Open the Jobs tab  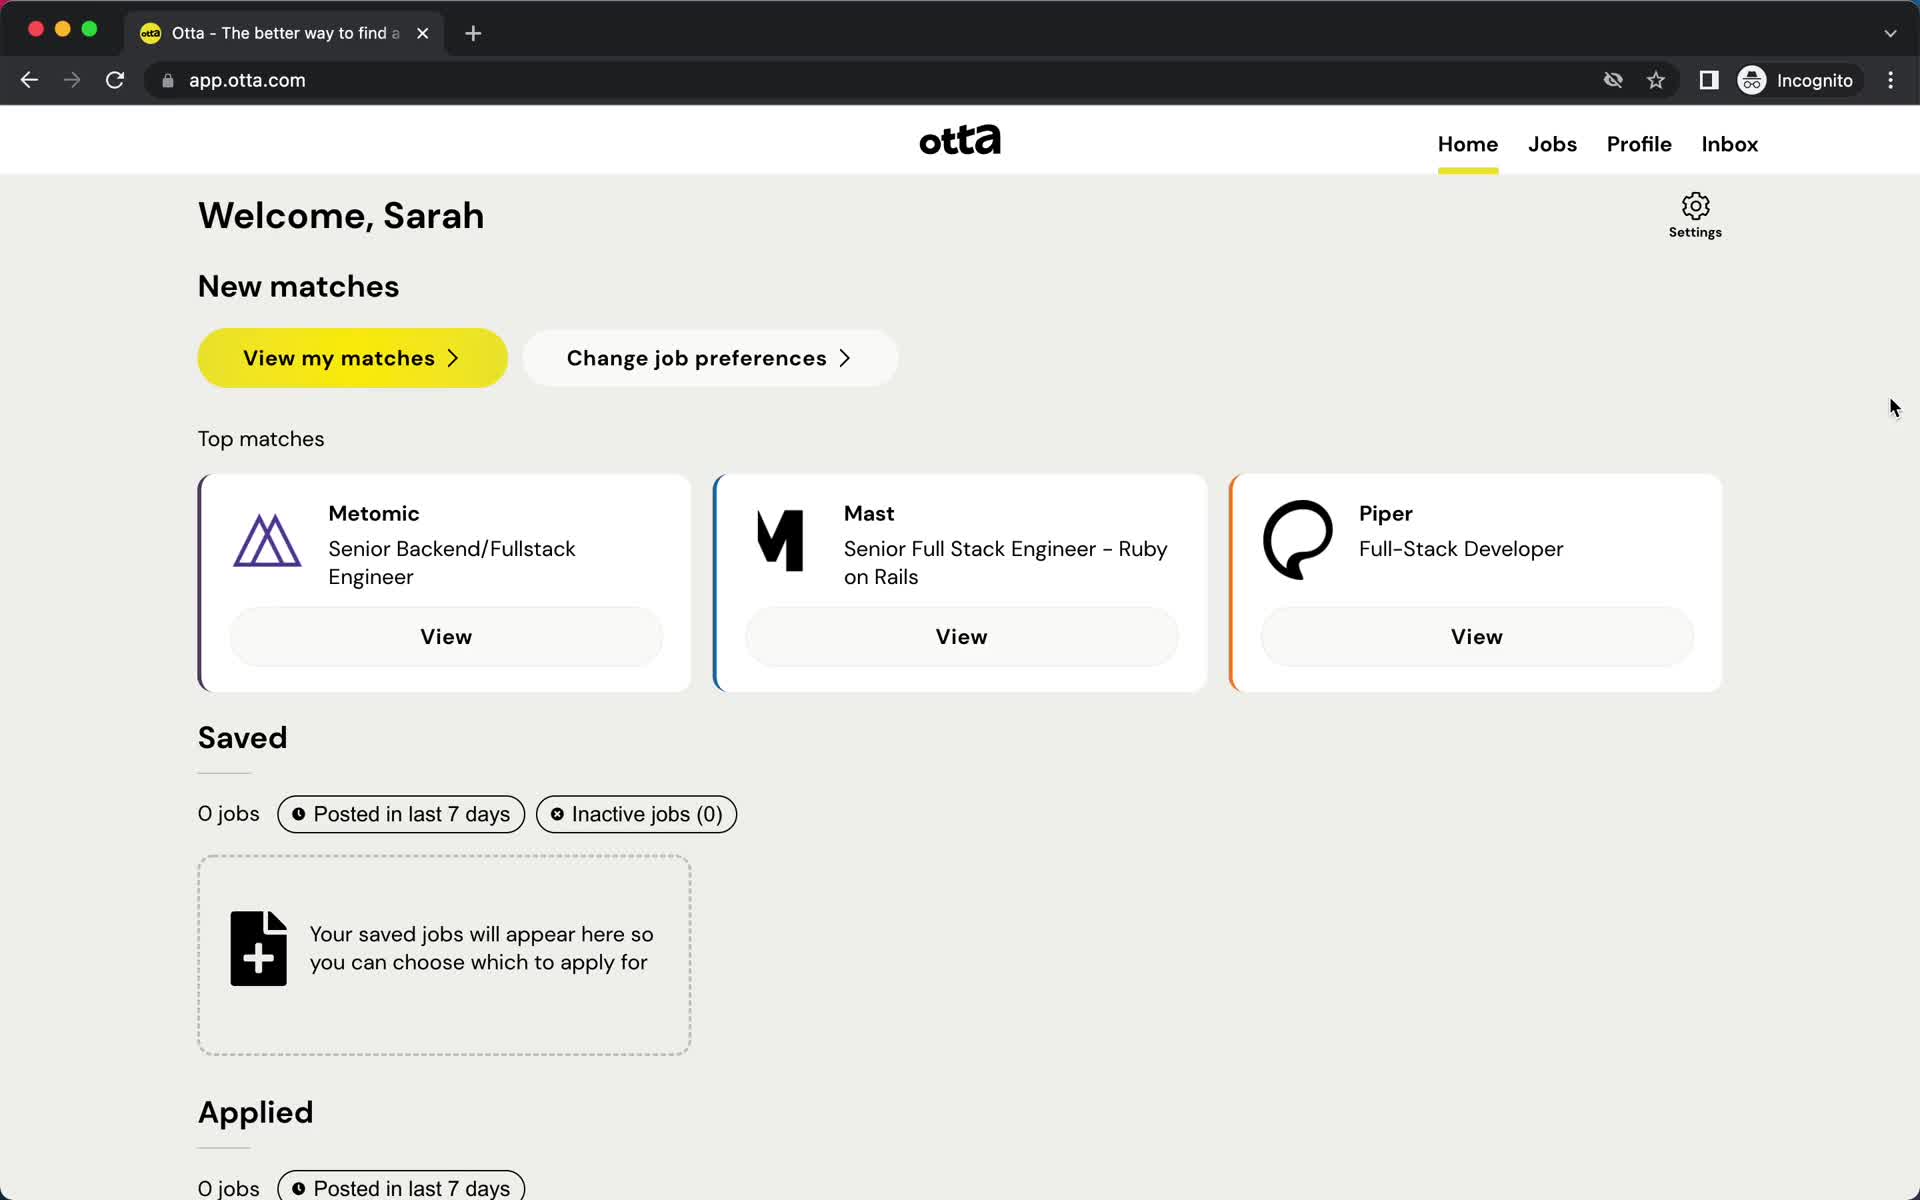pos(1552,144)
